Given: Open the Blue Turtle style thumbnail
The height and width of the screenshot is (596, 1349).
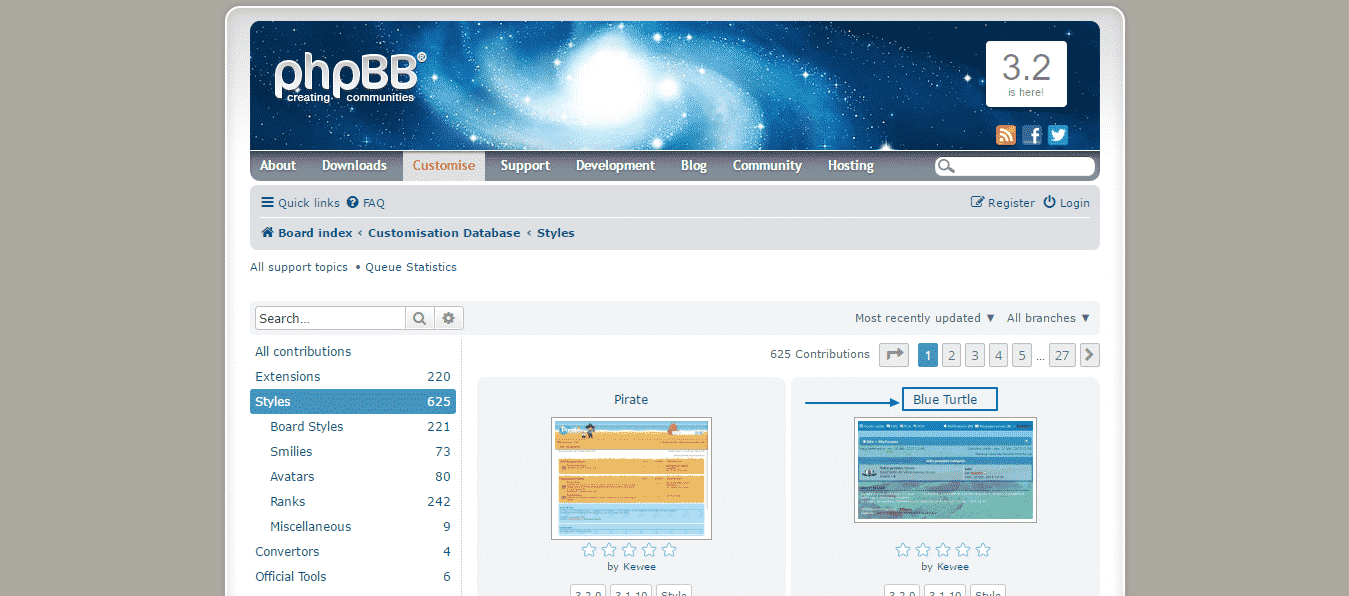Looking at the screenshot, I should (944, 470).
